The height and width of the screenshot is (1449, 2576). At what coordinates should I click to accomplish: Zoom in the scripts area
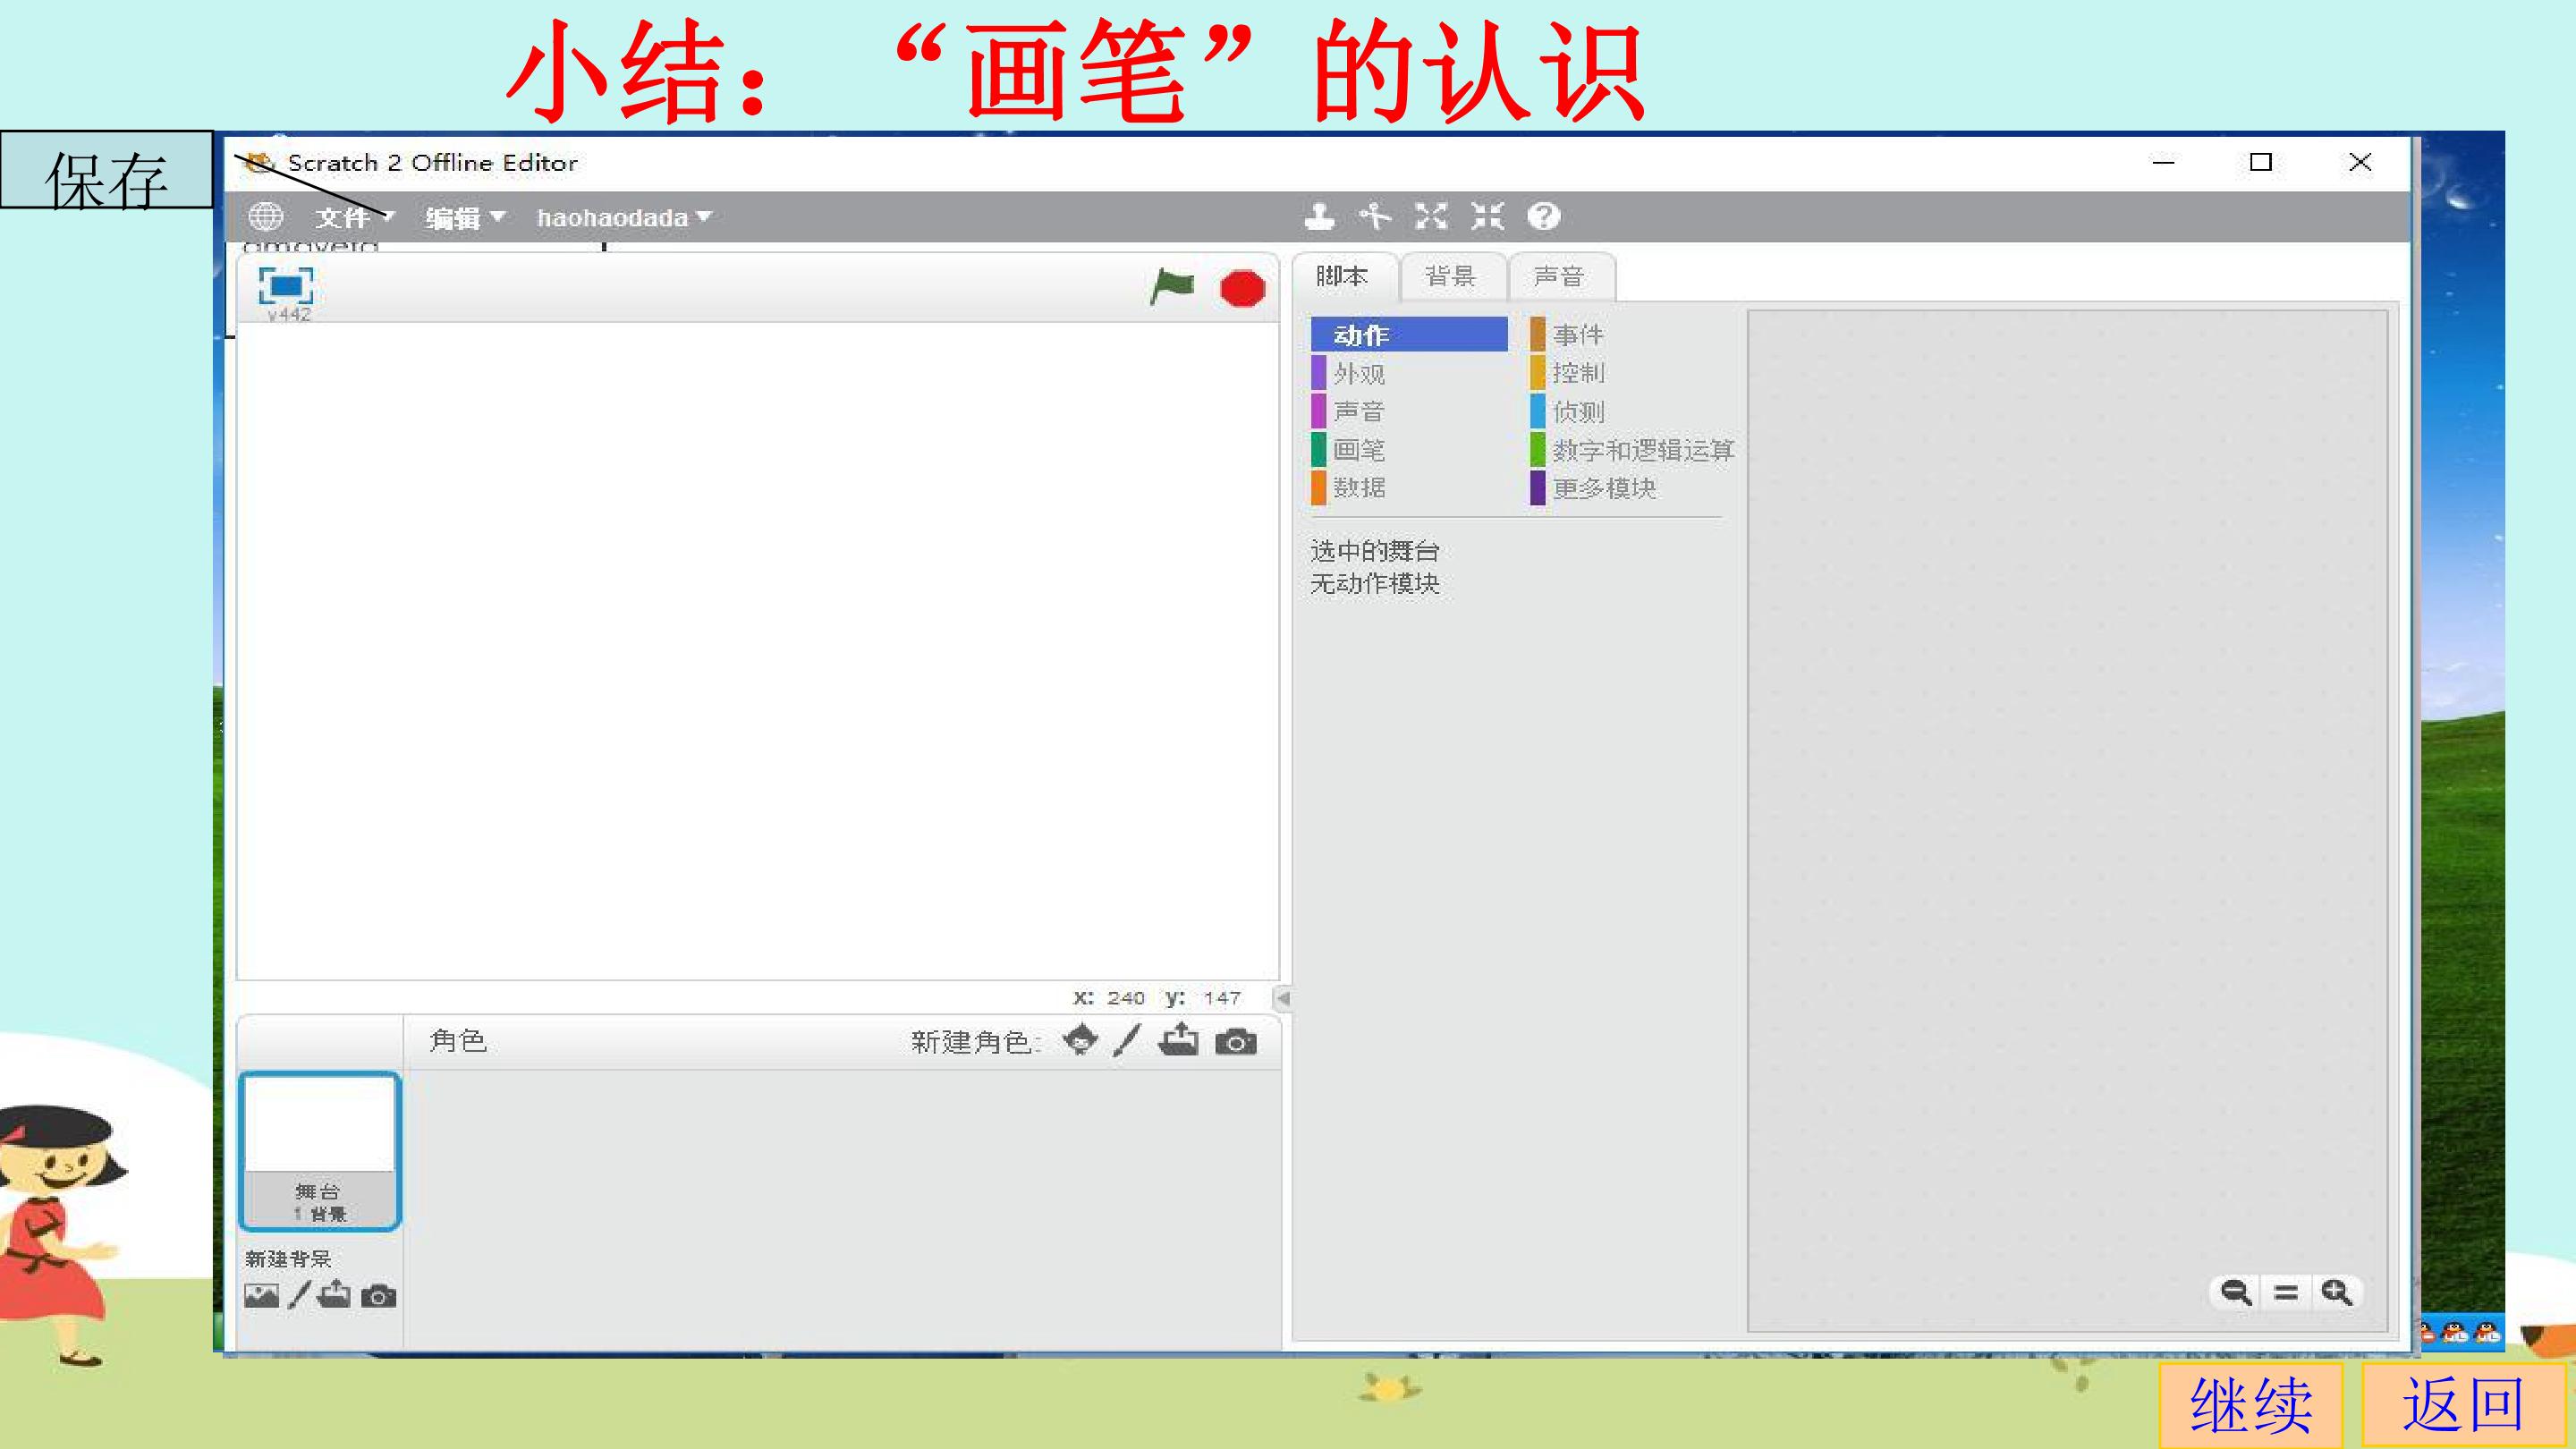[x=2337, y=1292]
